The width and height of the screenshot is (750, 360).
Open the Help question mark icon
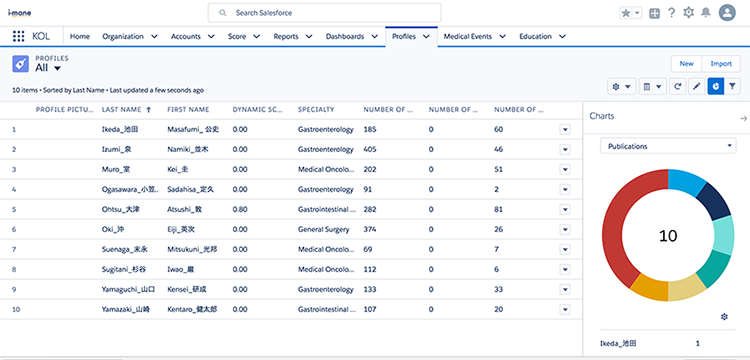672,13
